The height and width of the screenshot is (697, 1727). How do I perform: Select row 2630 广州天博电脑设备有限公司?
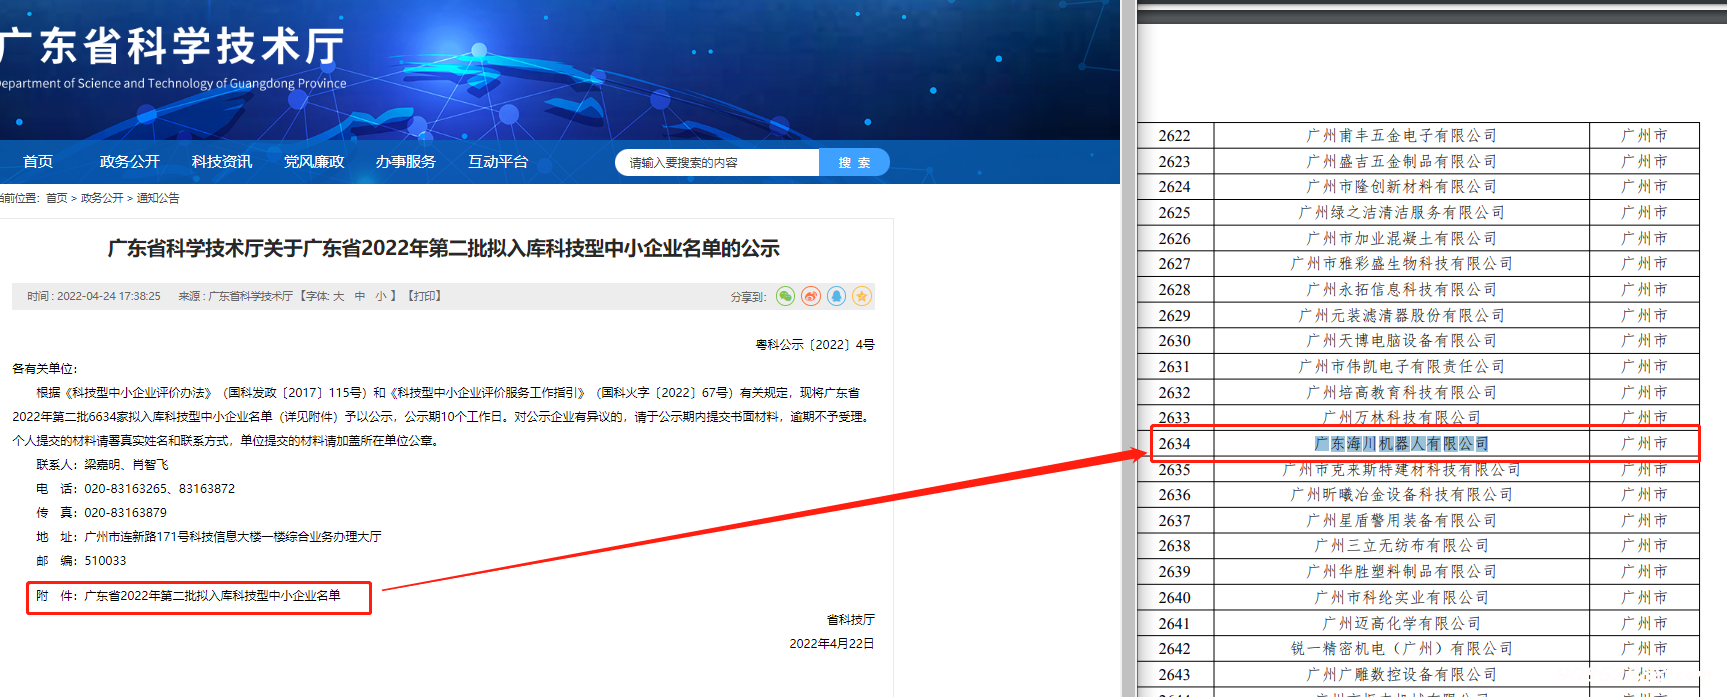coord(1418,341)
